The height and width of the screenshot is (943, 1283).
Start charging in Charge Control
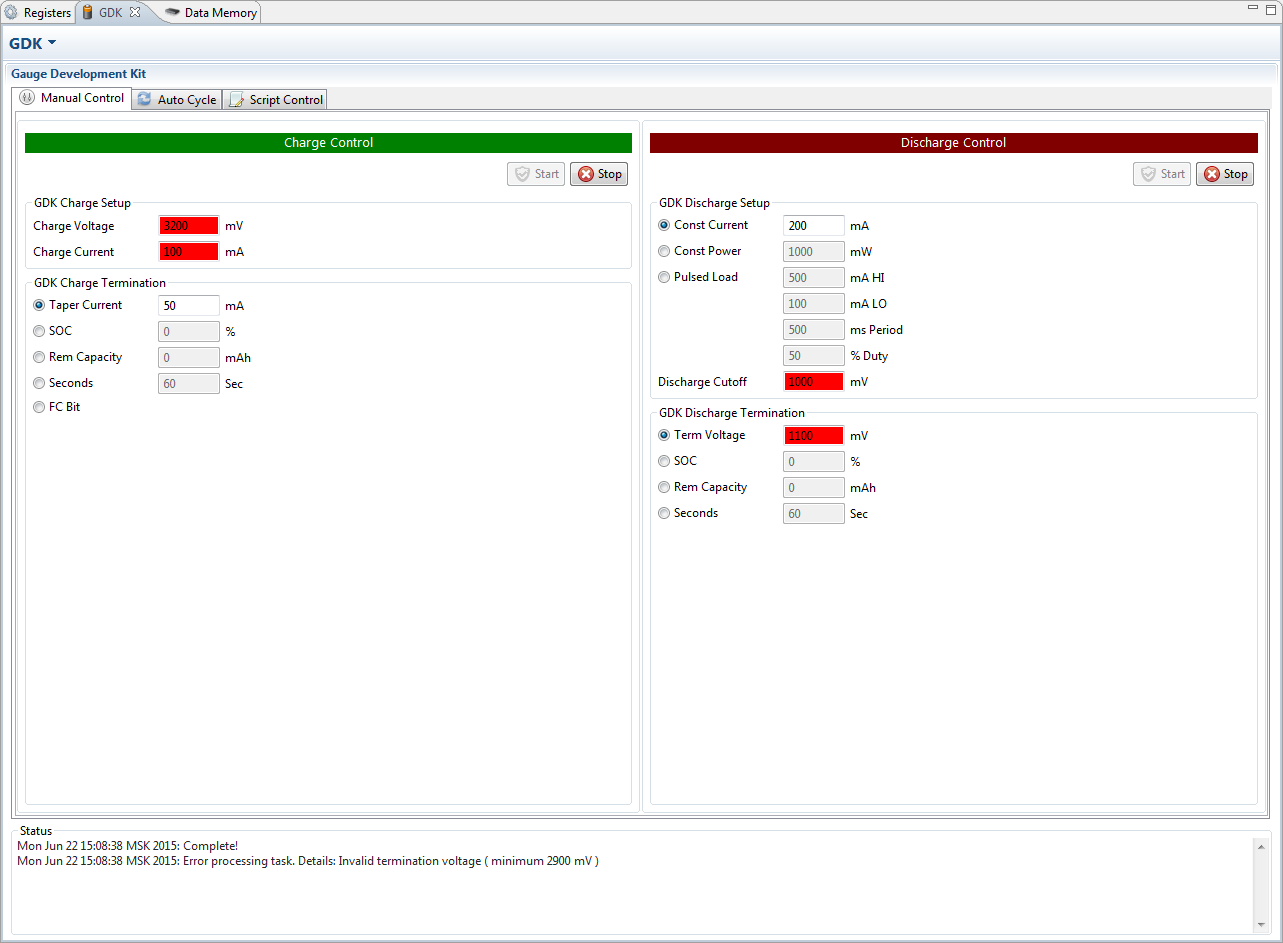coord(536,174)
